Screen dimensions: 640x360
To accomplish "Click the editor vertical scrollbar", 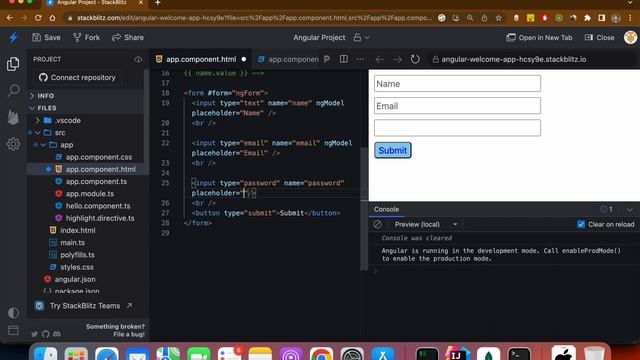I will (364, 208).
